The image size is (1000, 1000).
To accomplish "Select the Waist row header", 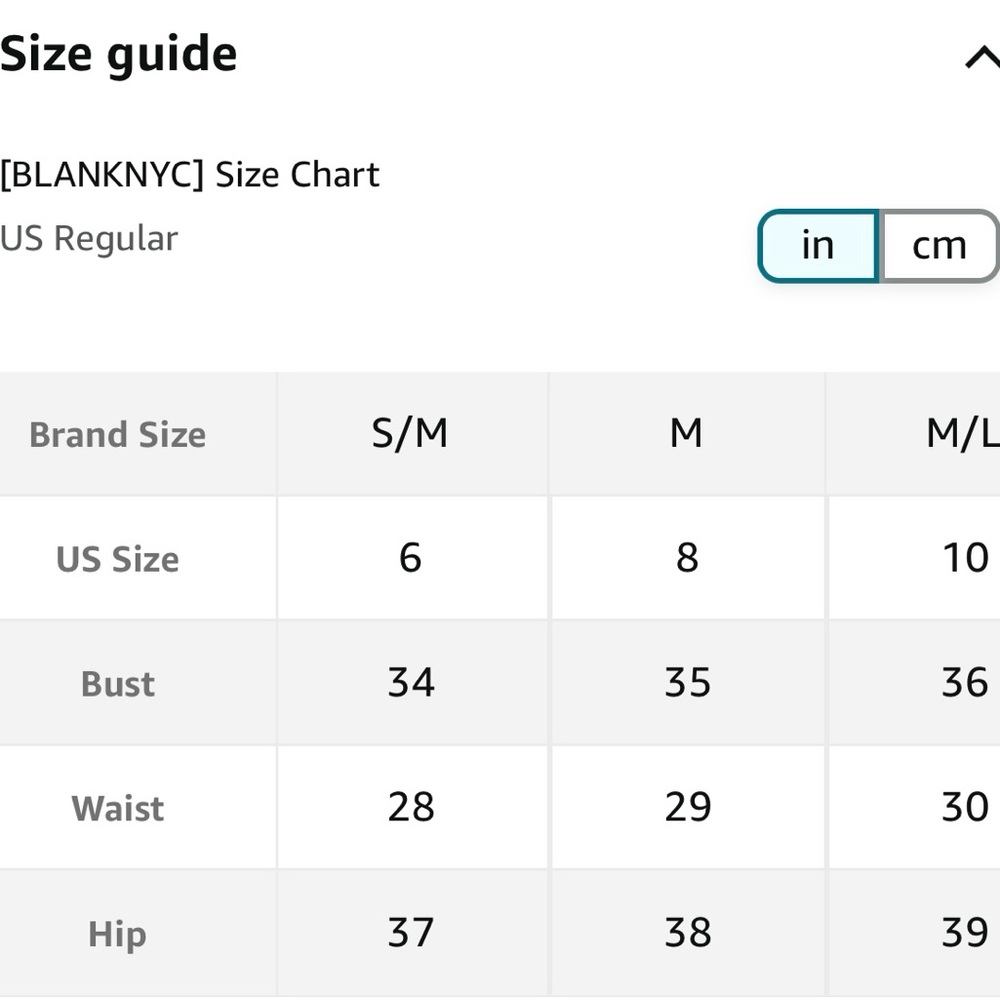I will [118, 808].
